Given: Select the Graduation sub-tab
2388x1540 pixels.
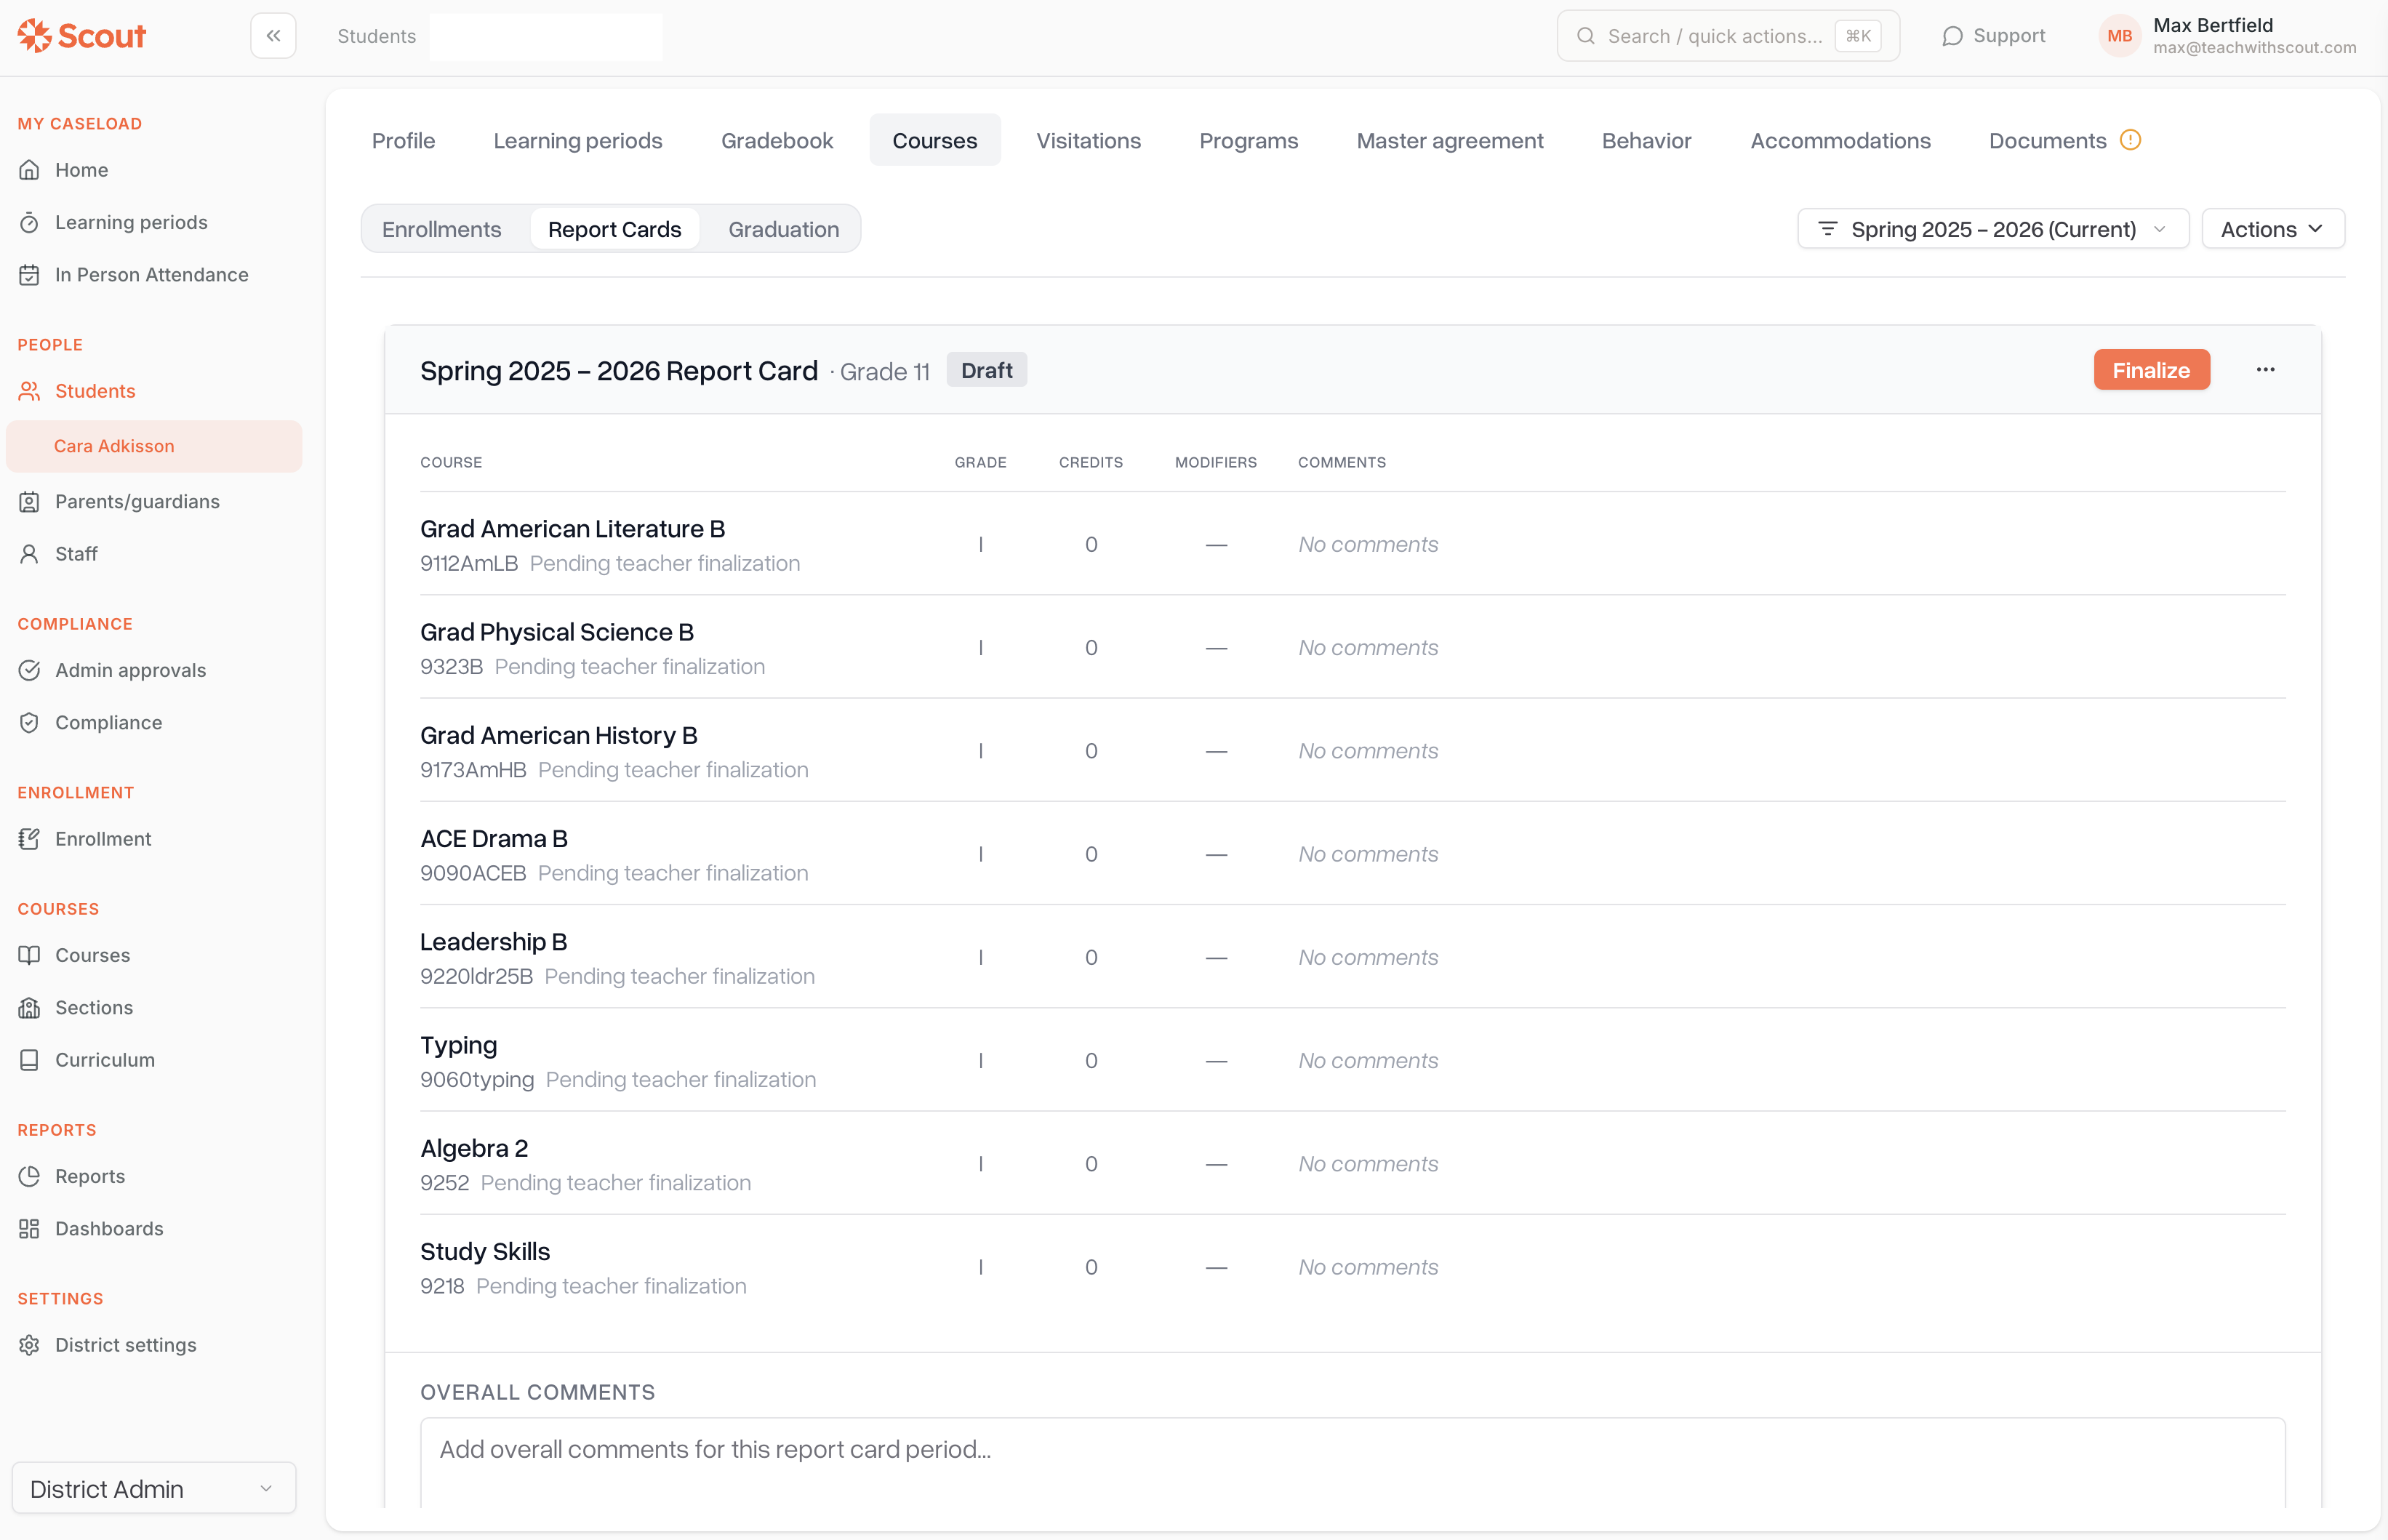Looking at the screenshot, I should click(783, 229).
